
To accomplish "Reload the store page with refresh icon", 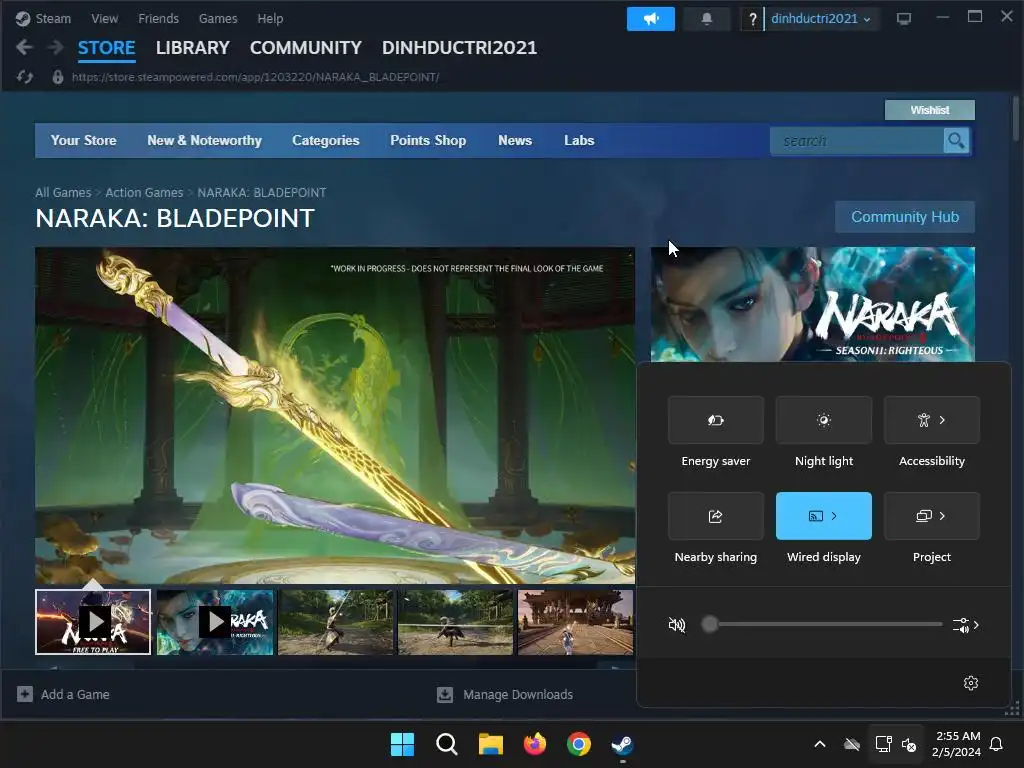I will click(x=25, y=77).
